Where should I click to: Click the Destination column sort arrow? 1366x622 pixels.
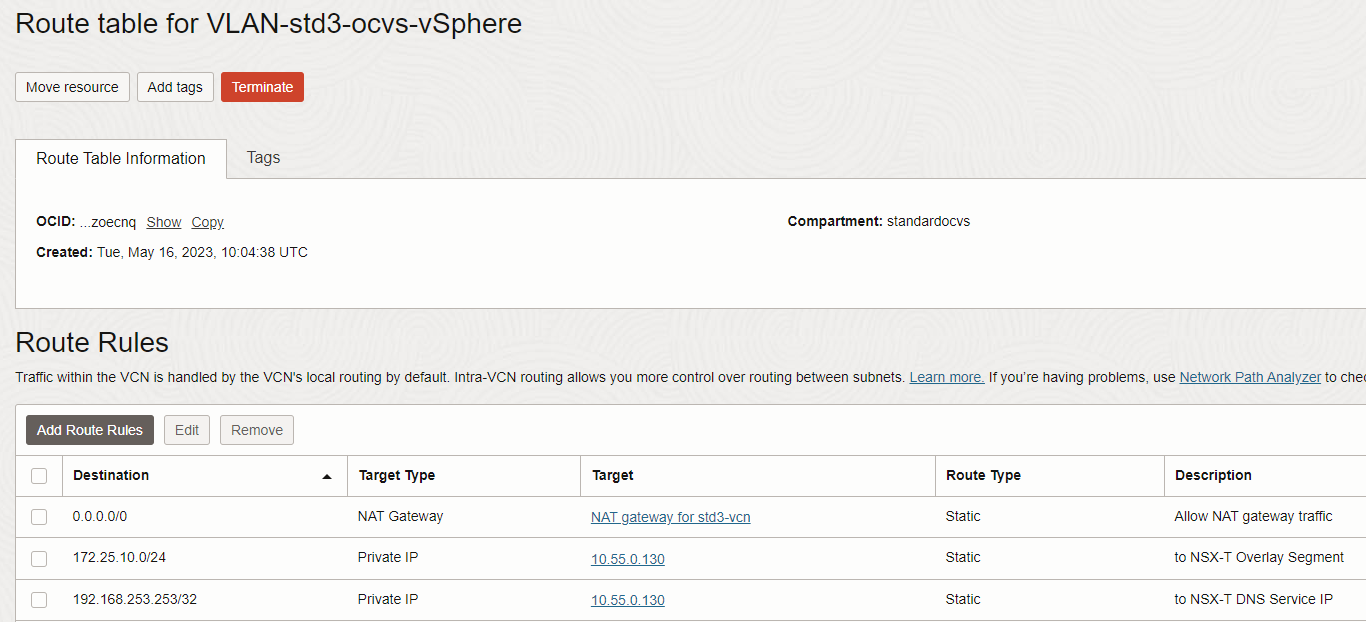pos(327,476)
